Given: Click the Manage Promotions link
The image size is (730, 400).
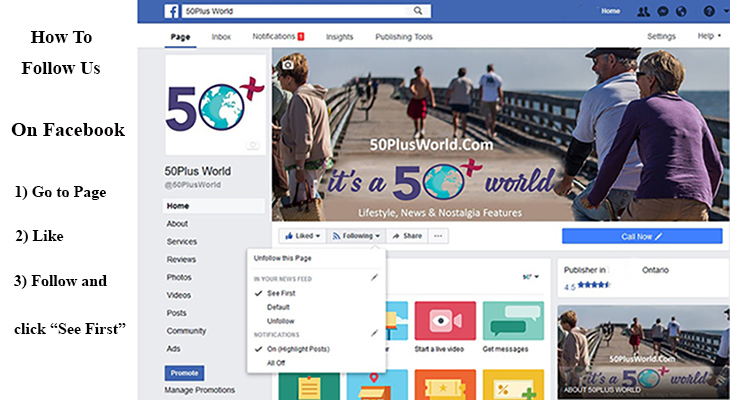Looking at the screenshot, I should (x=200, y=390).
